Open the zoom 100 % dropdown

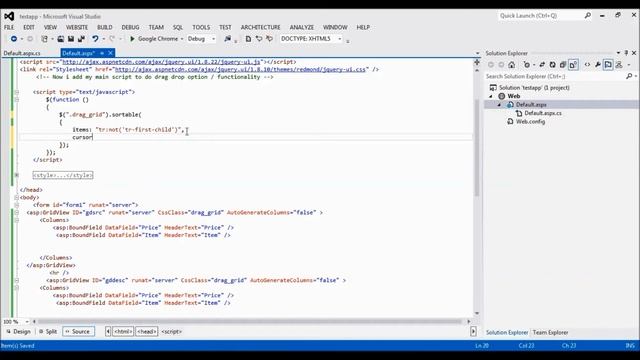click(27, 322)
